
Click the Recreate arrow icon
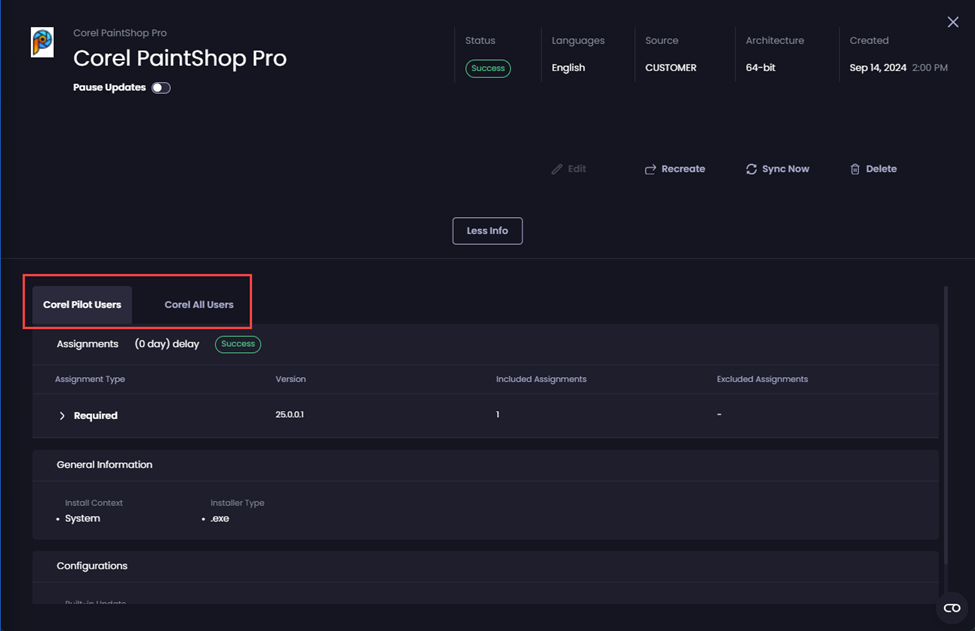click(651, 168)
